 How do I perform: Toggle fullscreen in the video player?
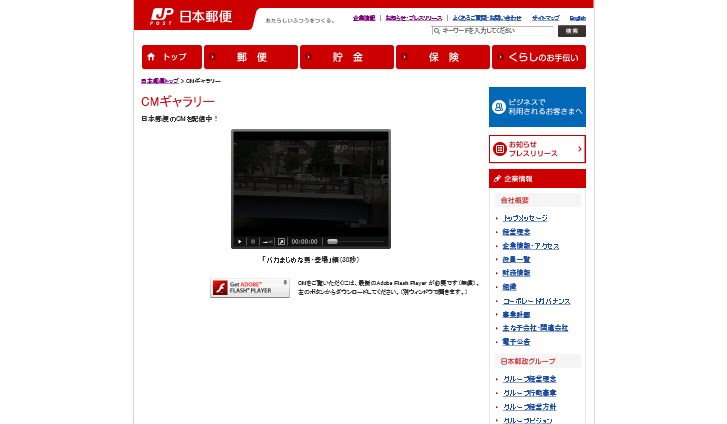(x=281, y=242)
